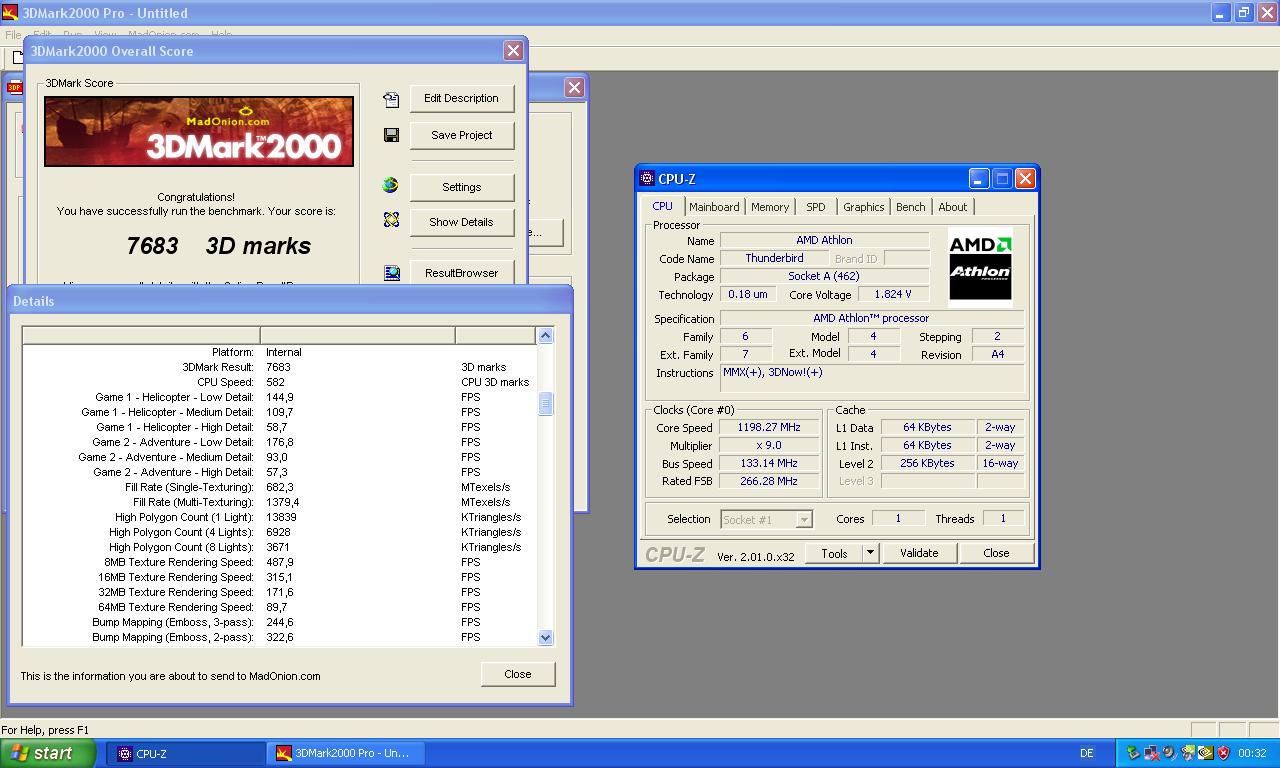Click the CPU Speed row in Details
Viewport: 1280px width, 768px height.
[279, 382]
